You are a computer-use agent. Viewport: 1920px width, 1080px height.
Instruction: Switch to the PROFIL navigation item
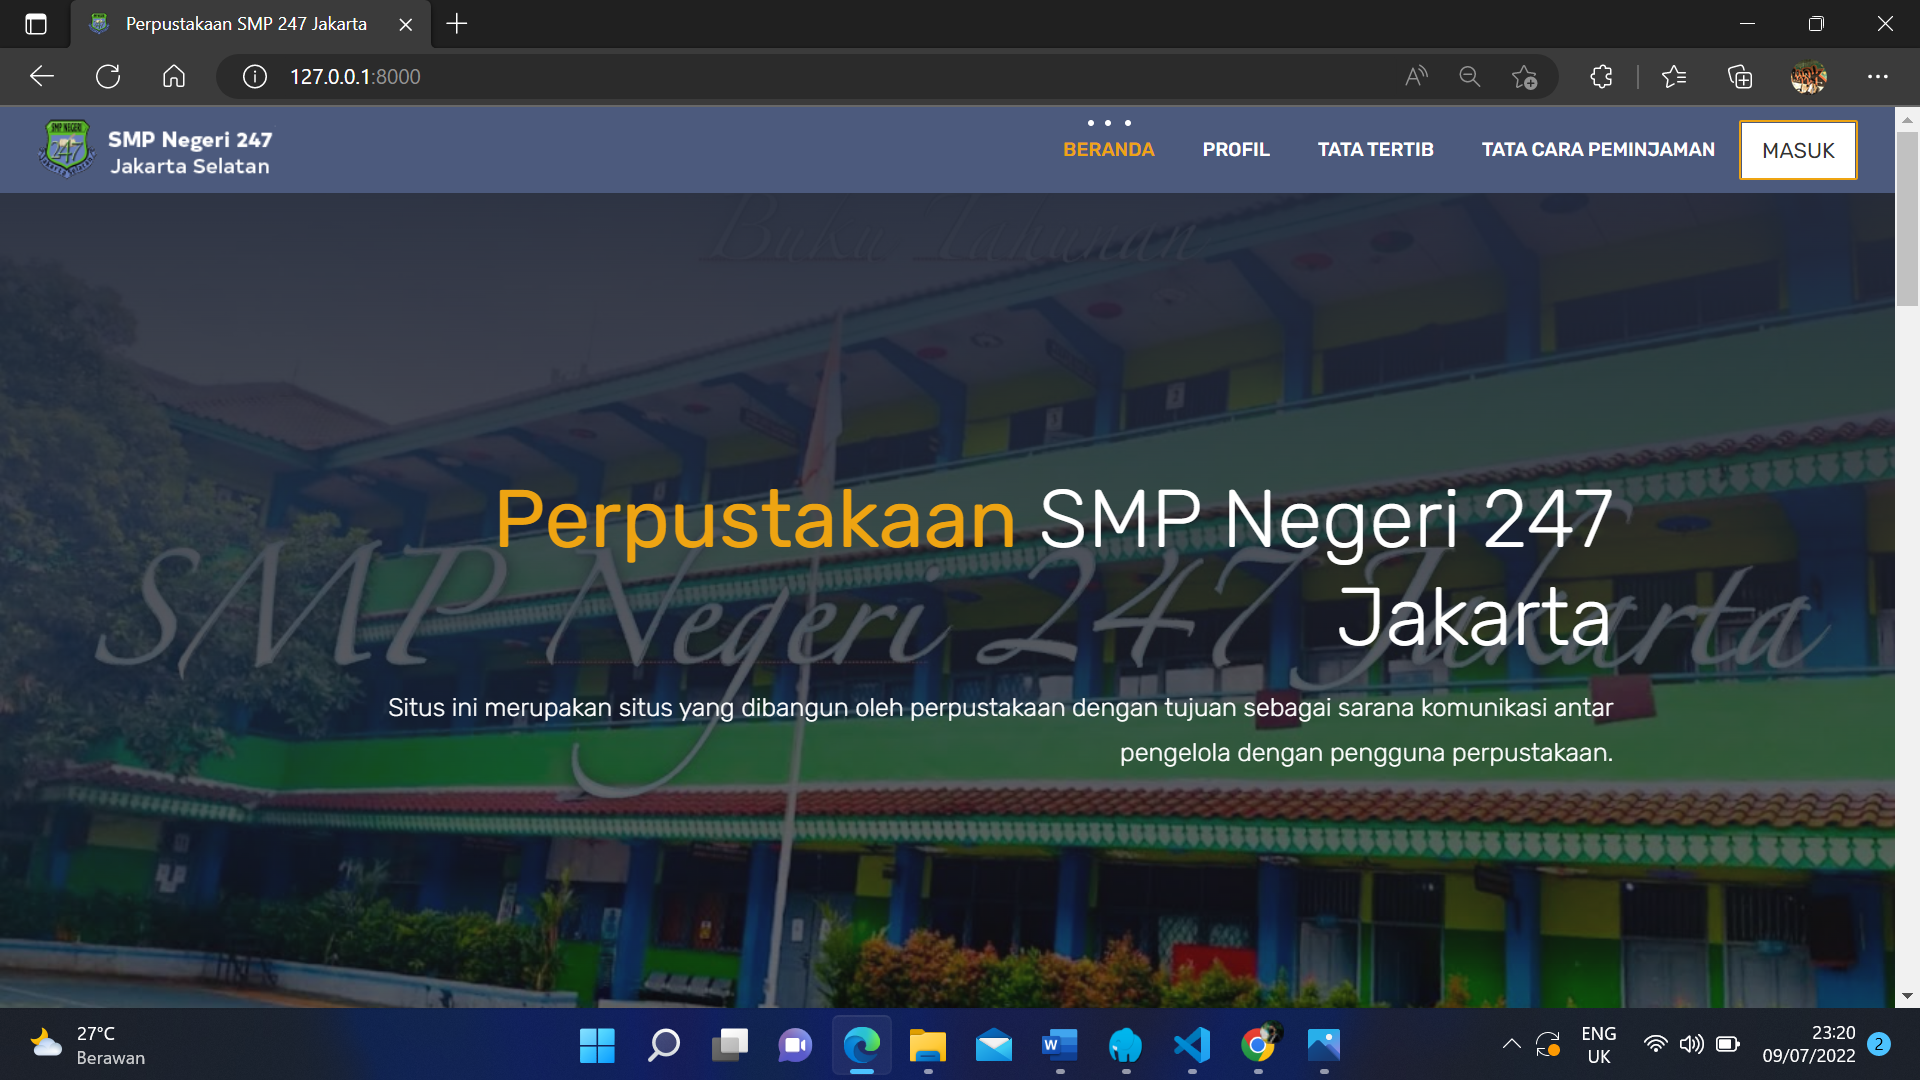(1236, 150)
